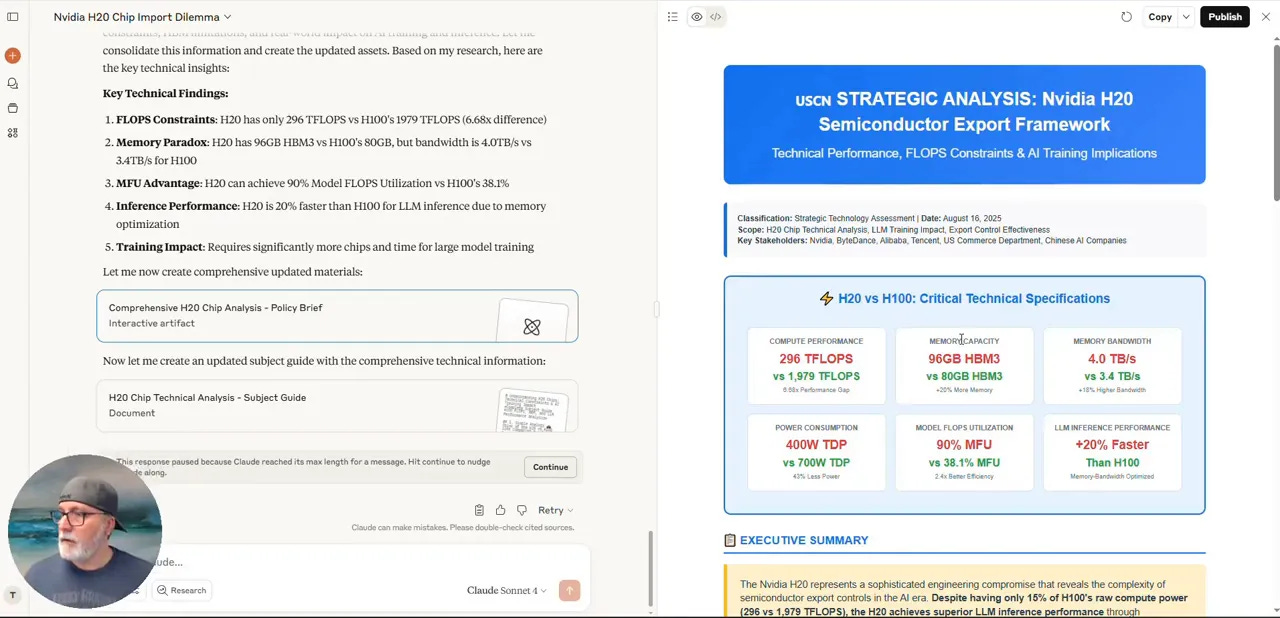
Task: Click the '4.0 TB/s' memory bandwidth value
Action: (x=1112, y=359)
